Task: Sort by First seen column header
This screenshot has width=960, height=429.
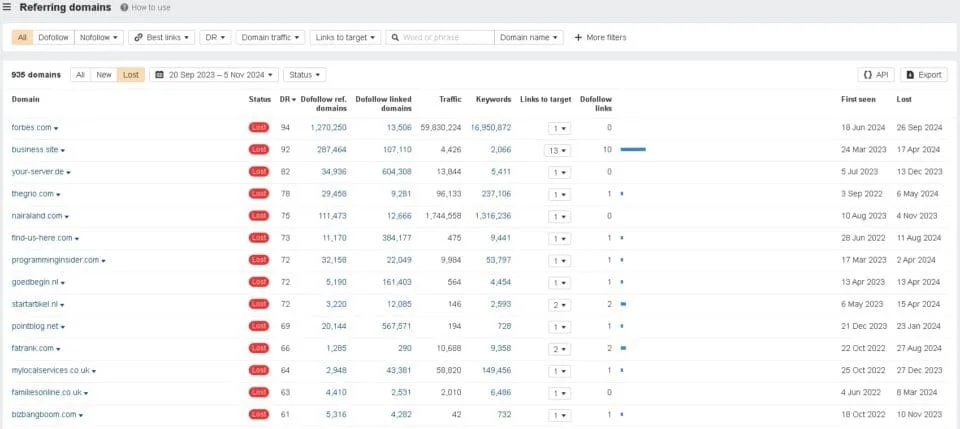Action: click(858, 99)
